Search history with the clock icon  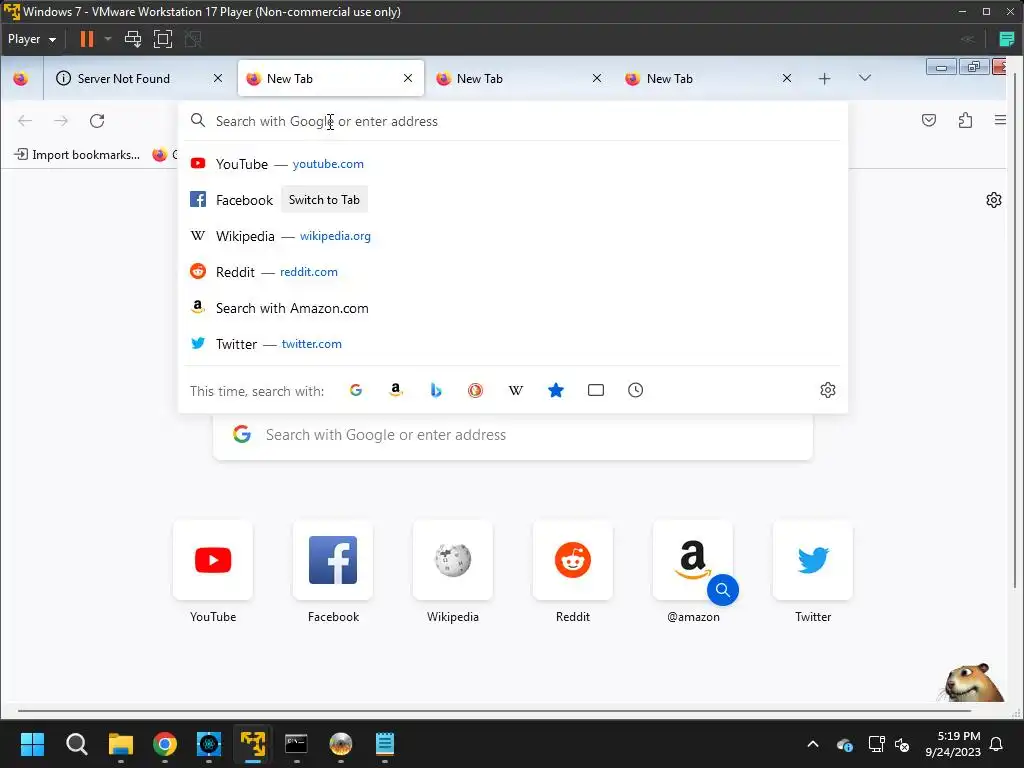click(x=635, y=391)
